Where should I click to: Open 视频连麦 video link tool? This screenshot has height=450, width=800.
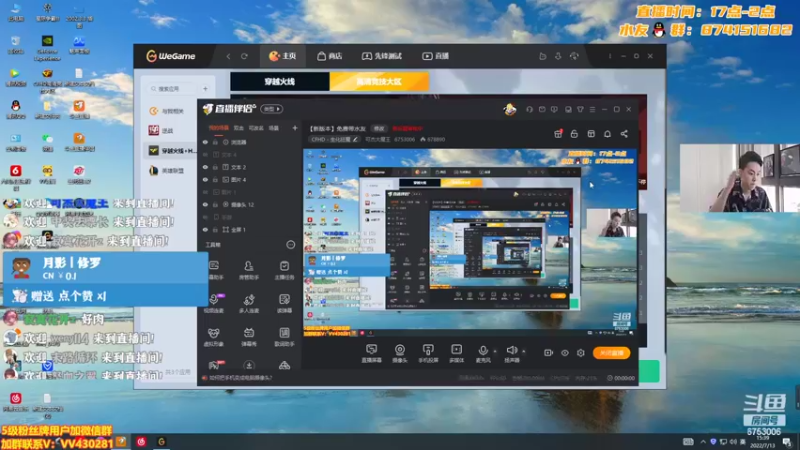click(x=213, y=304)
